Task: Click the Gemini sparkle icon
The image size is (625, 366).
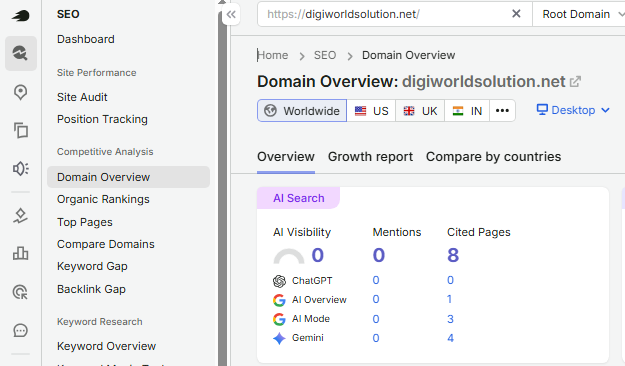Action: tap(279, 338)
